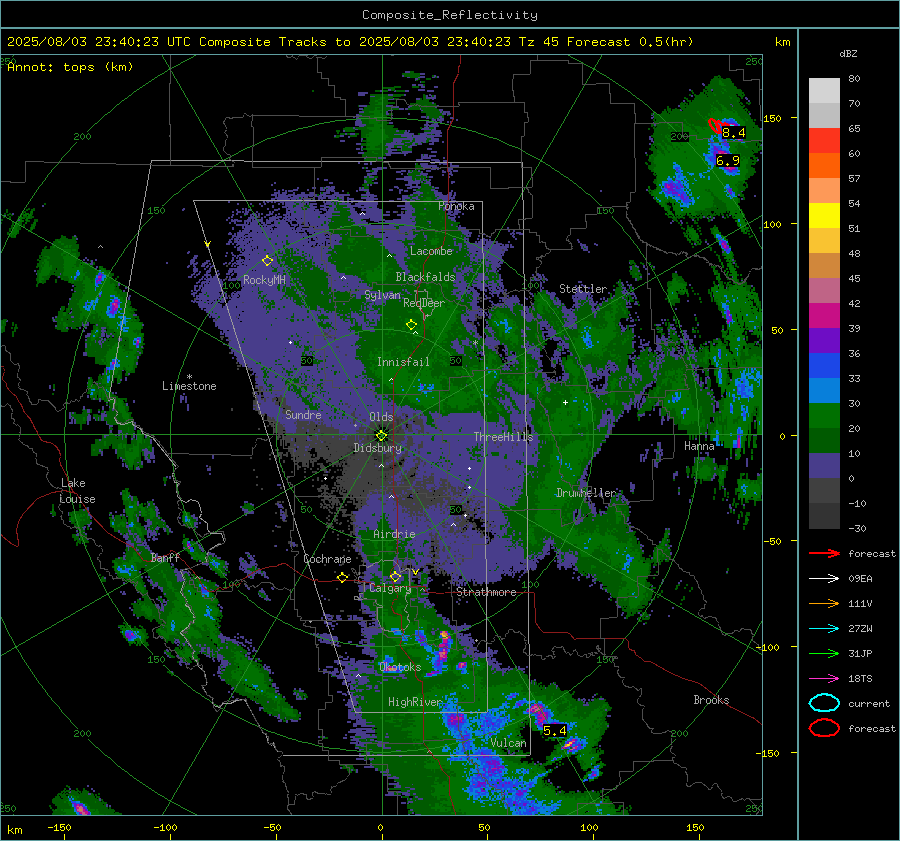Click the Brooks city label

point(711,700)
